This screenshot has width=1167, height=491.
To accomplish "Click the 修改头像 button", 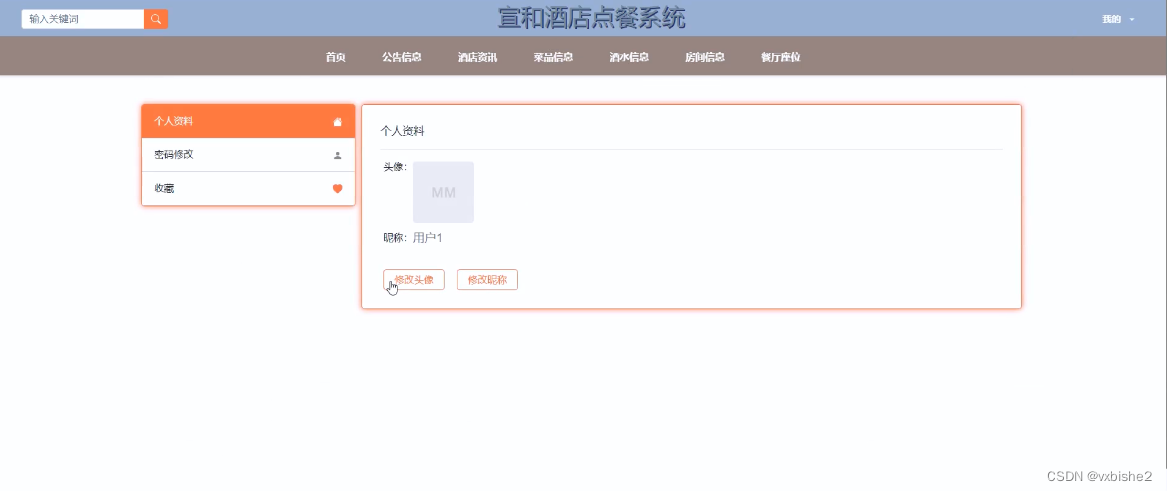I will (x=414, y=280).
